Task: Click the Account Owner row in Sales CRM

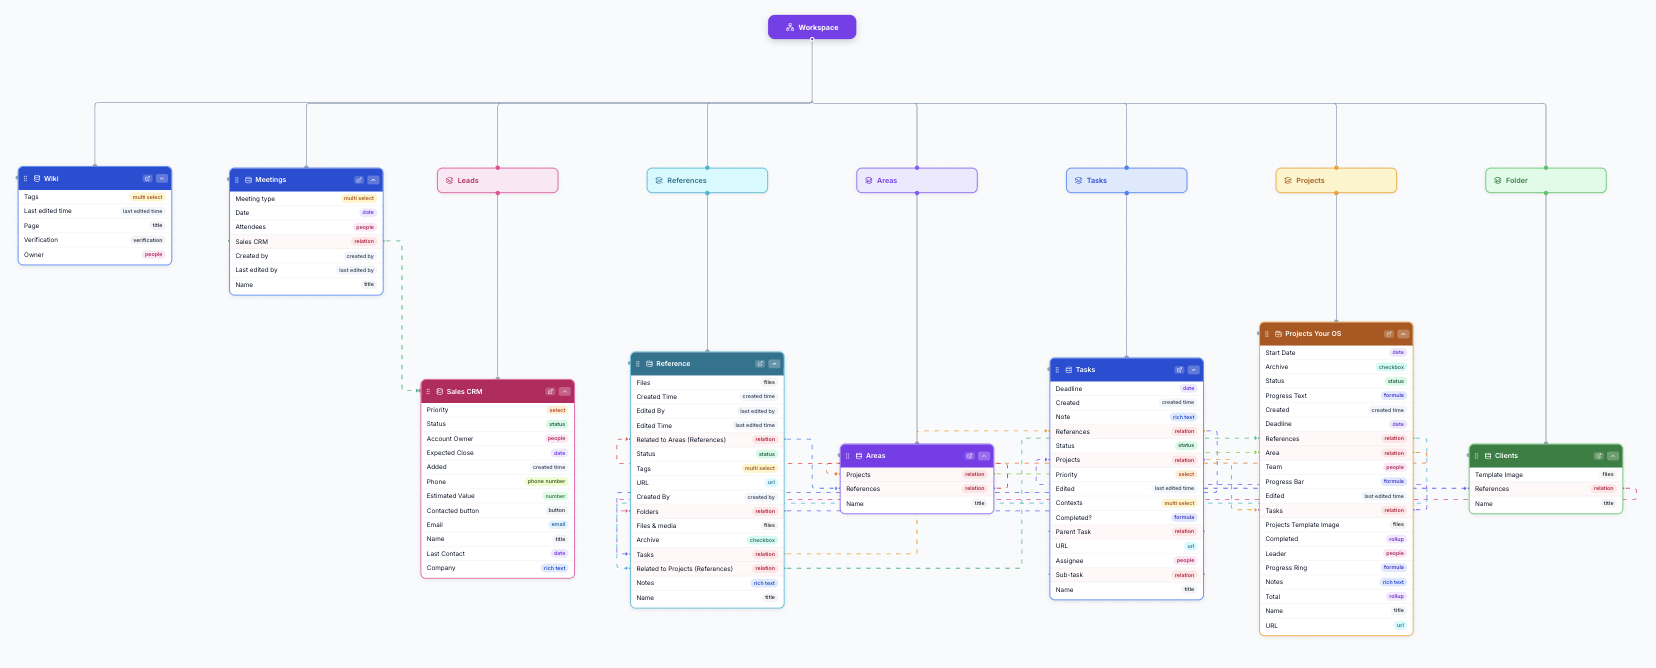Action: pos(497,439)
